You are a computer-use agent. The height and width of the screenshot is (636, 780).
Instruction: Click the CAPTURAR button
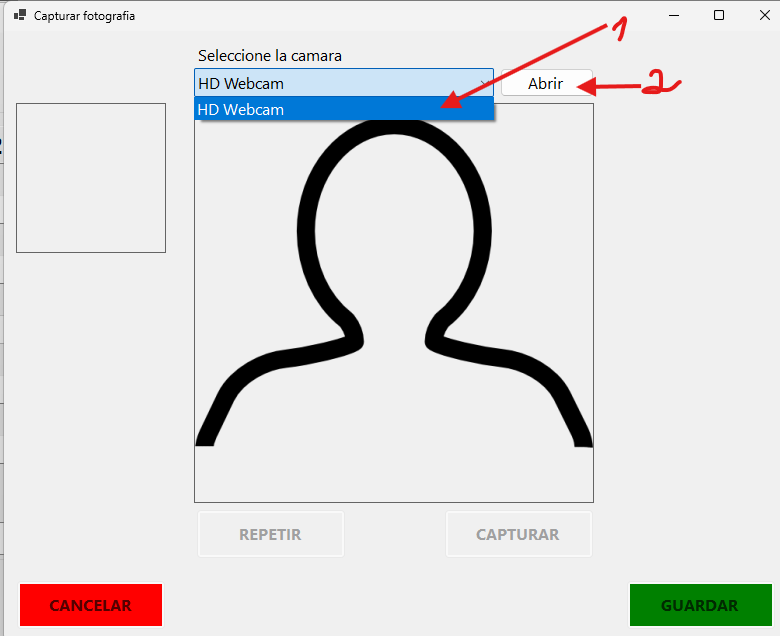pyautogui.click(x=518, y=534)
